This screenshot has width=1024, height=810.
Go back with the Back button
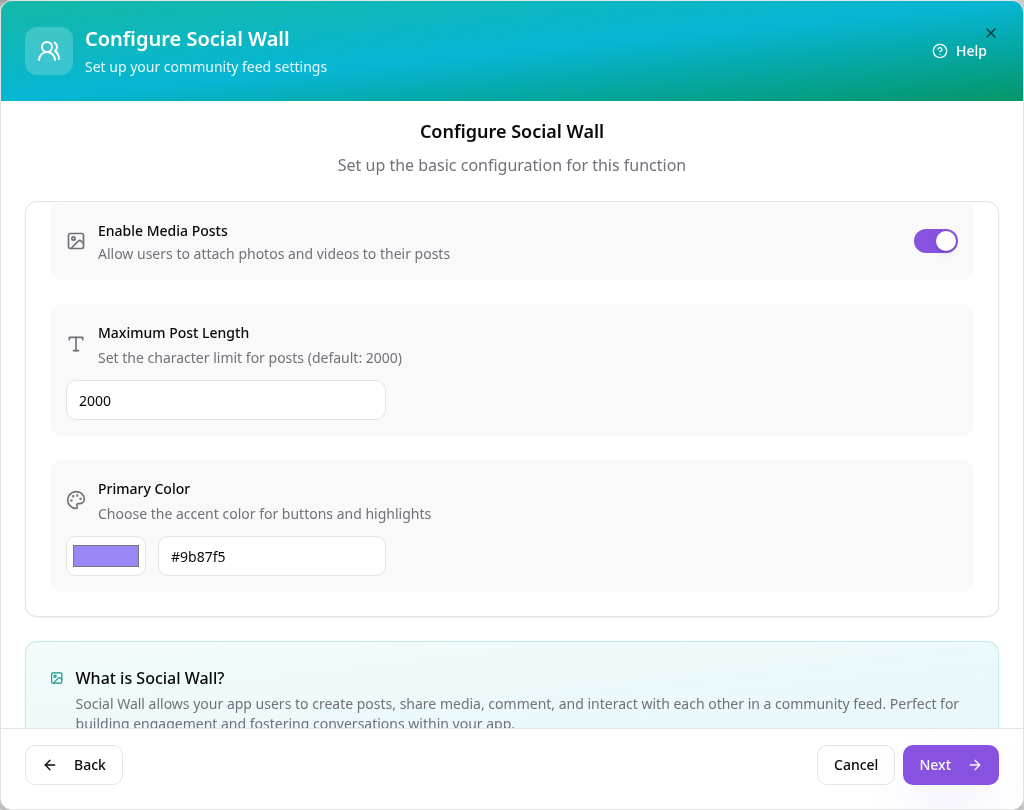[x=74, y=765]
